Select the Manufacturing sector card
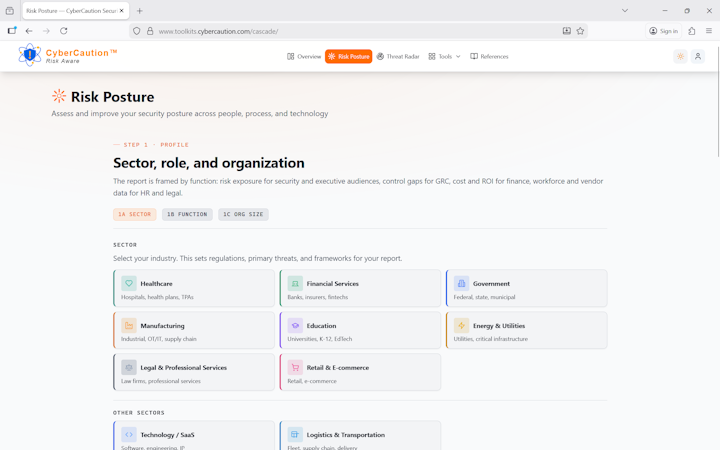The width and height of the screenshot is (720, 450). [x=194, y=330]
